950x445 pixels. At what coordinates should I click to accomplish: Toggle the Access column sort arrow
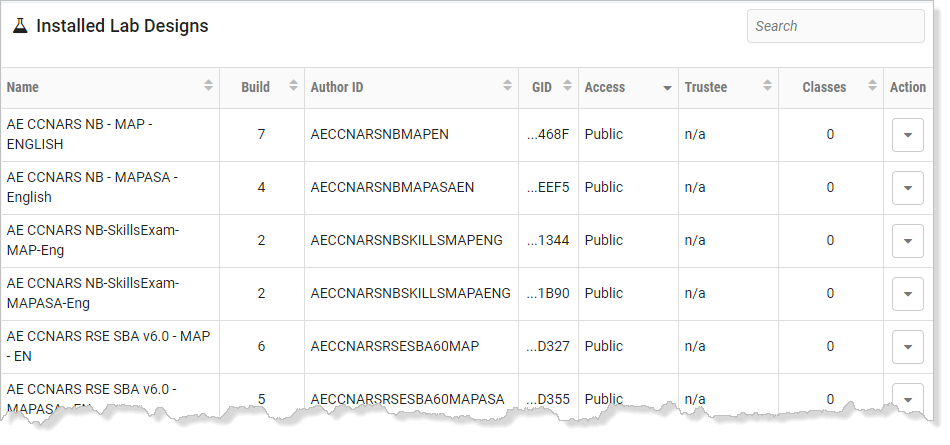point(667,89)
